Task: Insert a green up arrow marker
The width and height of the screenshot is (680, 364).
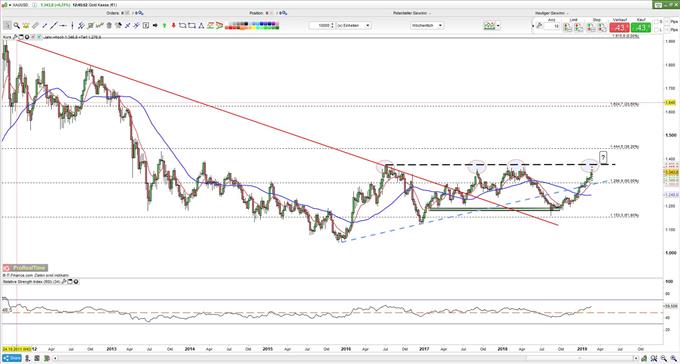Action: (x=164, y=25)
